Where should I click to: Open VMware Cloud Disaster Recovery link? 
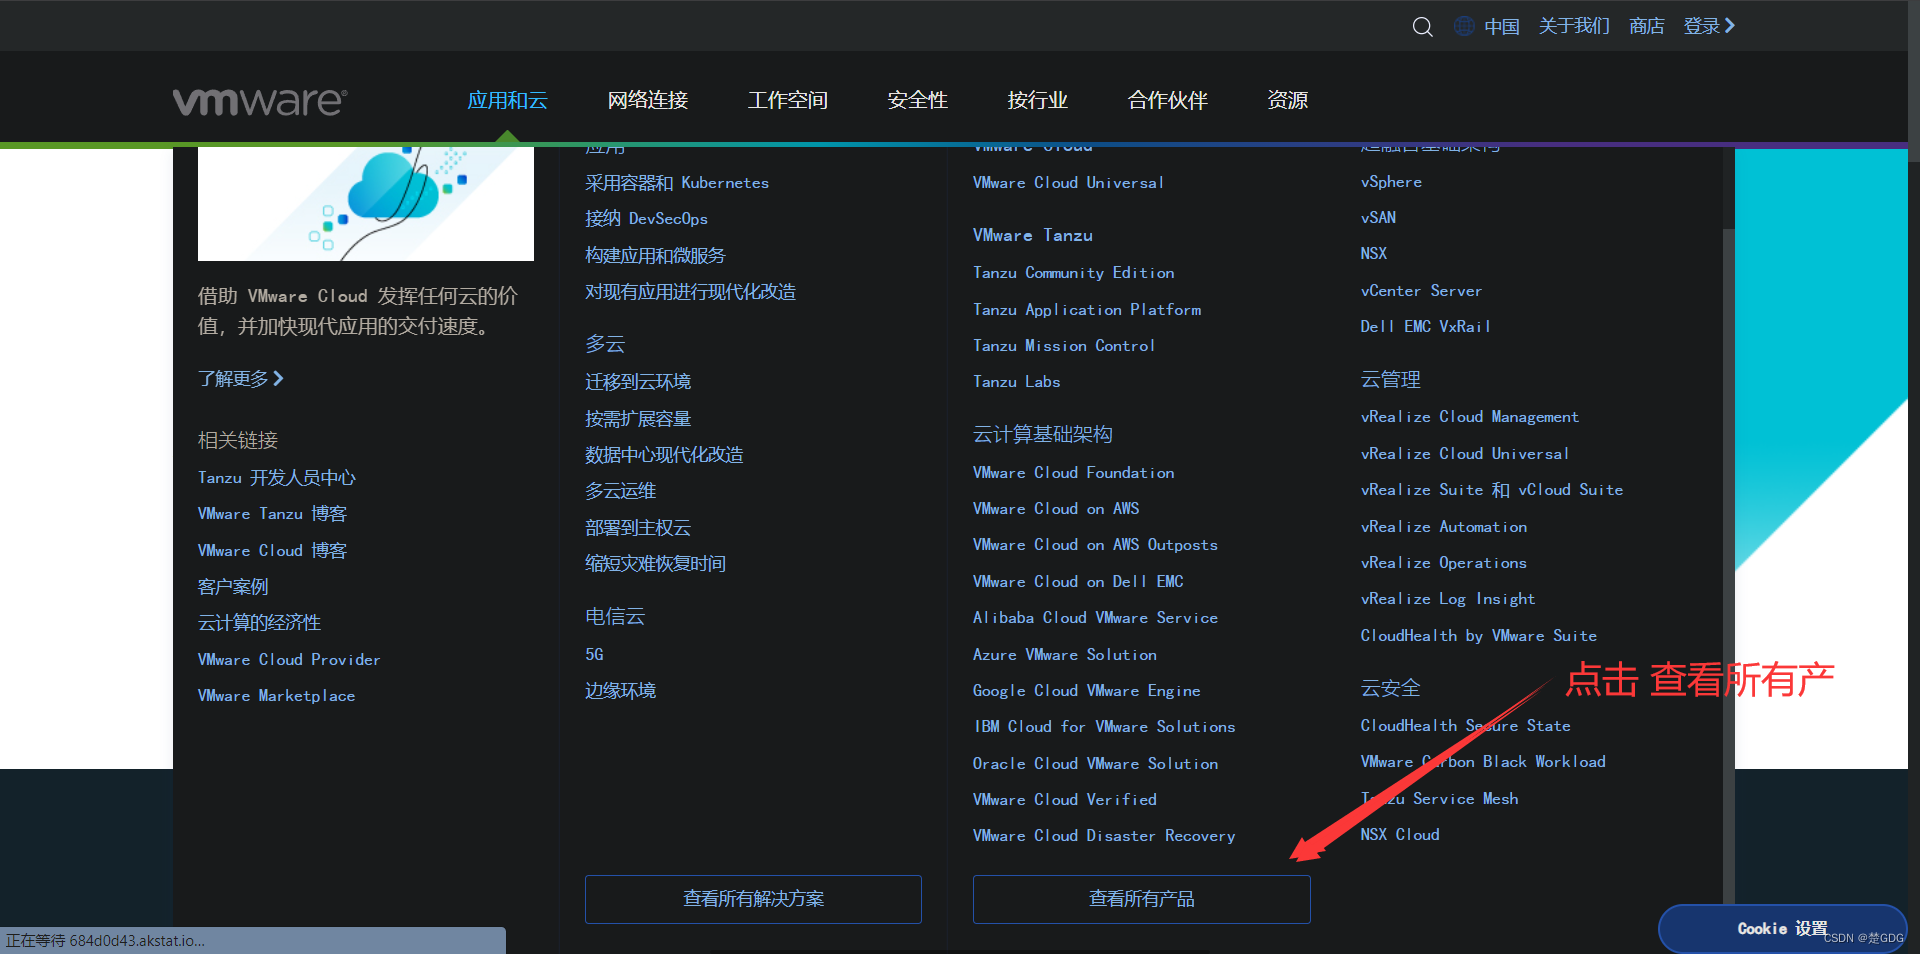click(x=1104, y=836)
